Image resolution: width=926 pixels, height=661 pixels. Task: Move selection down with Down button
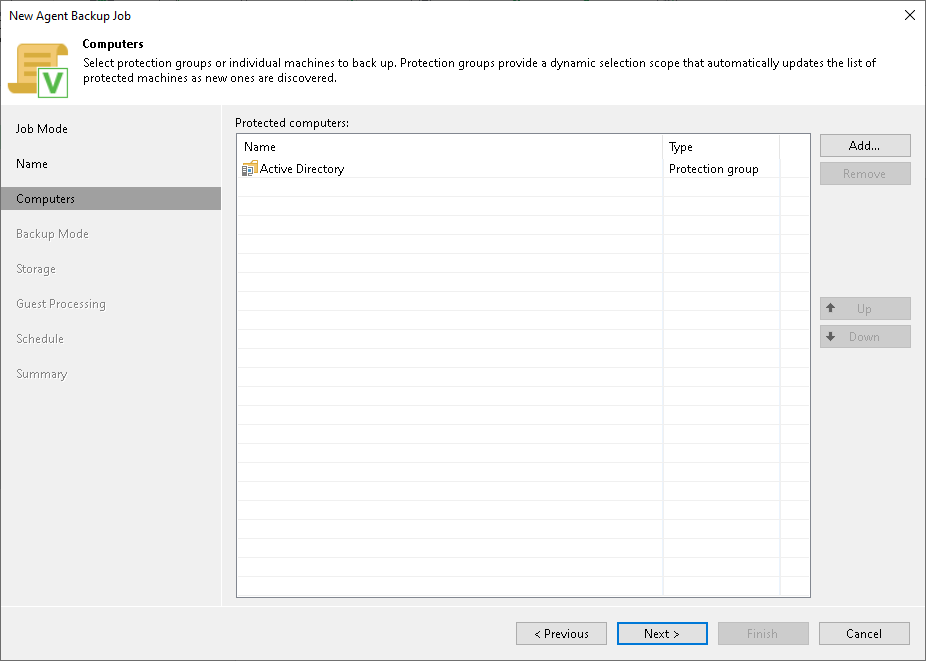coord(864,336)
